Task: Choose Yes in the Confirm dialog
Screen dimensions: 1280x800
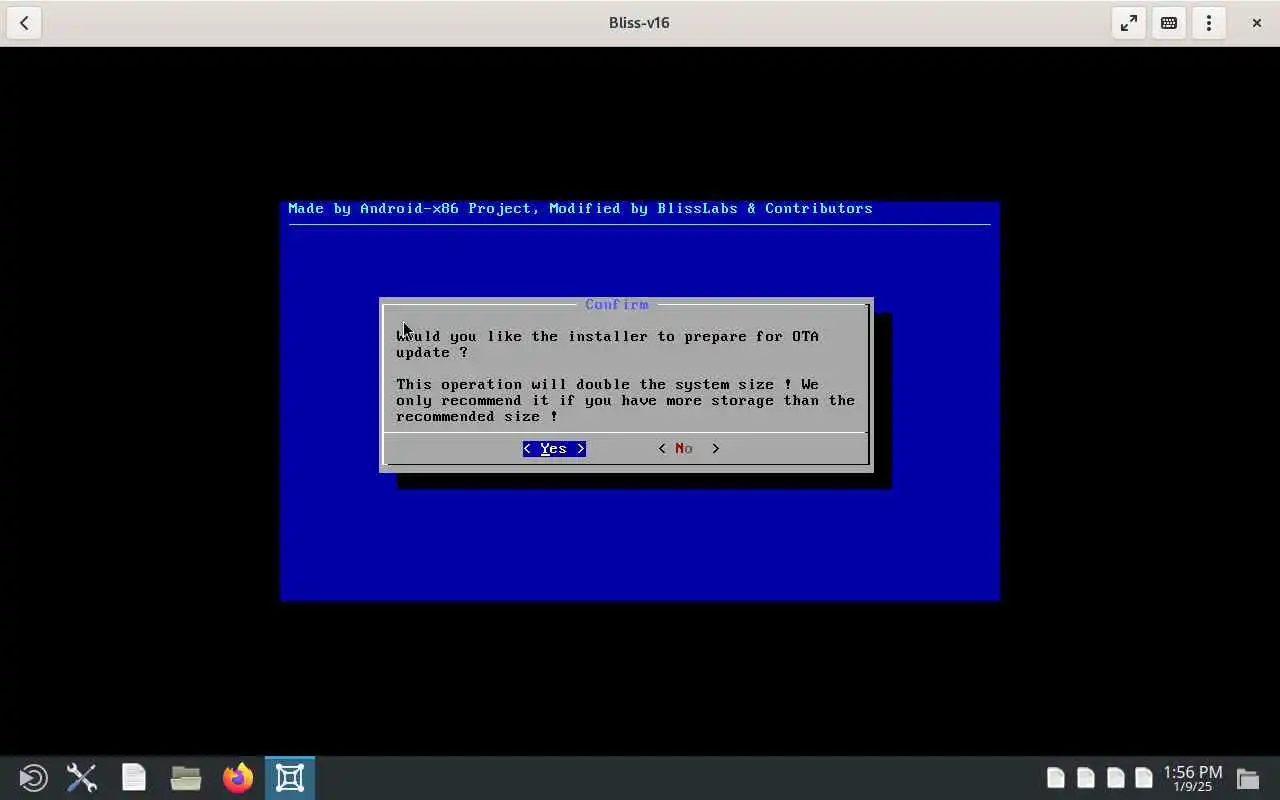Action: tap(554, 449)
